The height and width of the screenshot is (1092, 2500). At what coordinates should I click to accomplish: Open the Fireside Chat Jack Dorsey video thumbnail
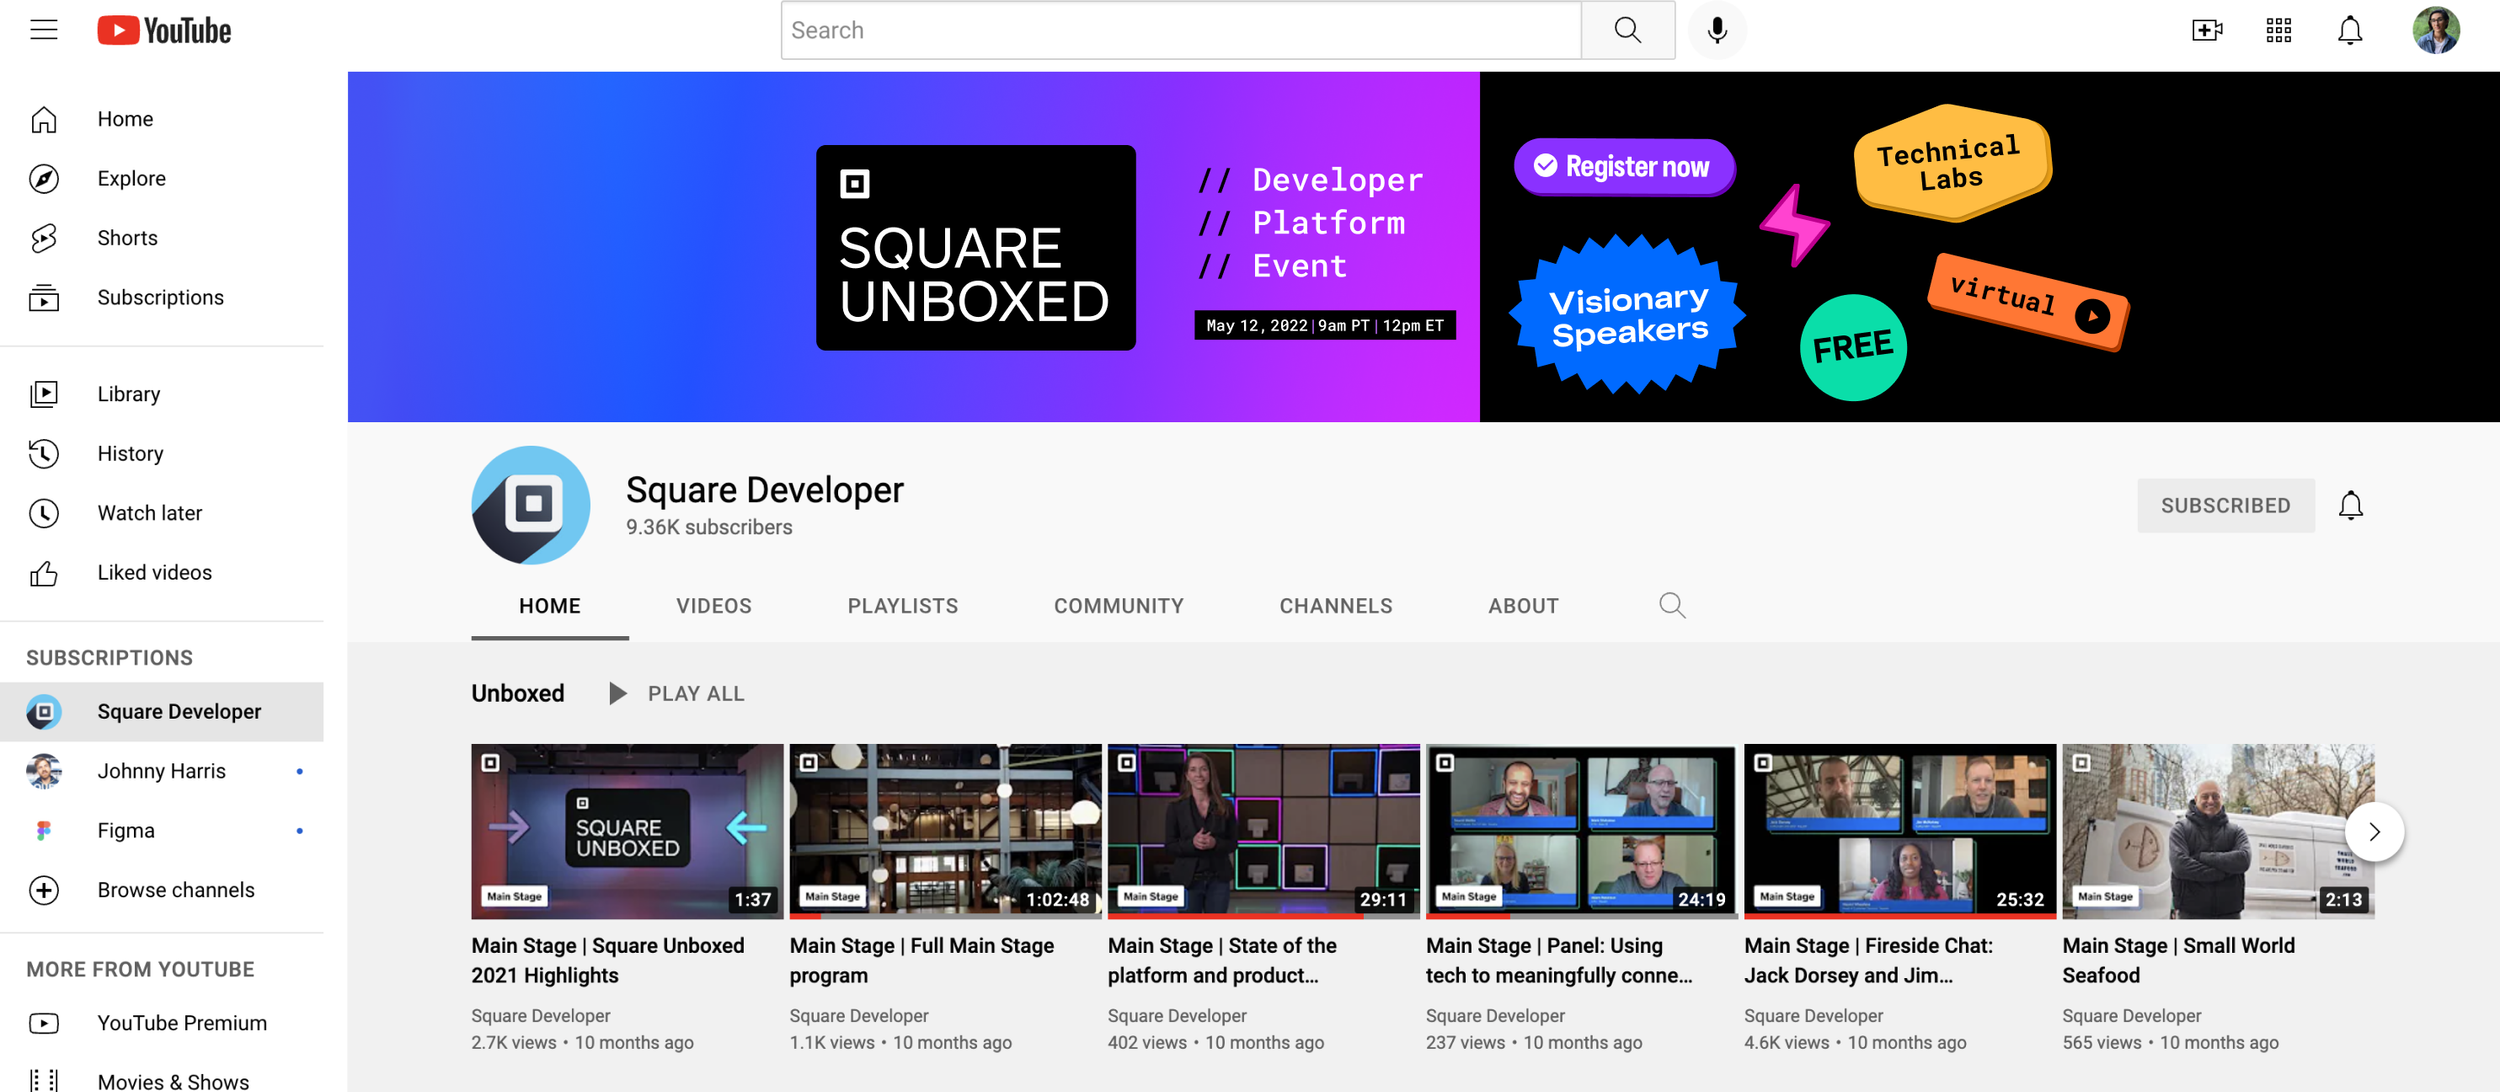tap(1899, 831)
